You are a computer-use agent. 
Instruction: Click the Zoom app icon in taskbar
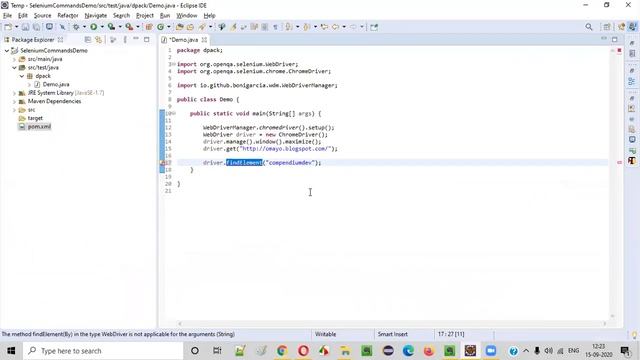pos(491,351)
